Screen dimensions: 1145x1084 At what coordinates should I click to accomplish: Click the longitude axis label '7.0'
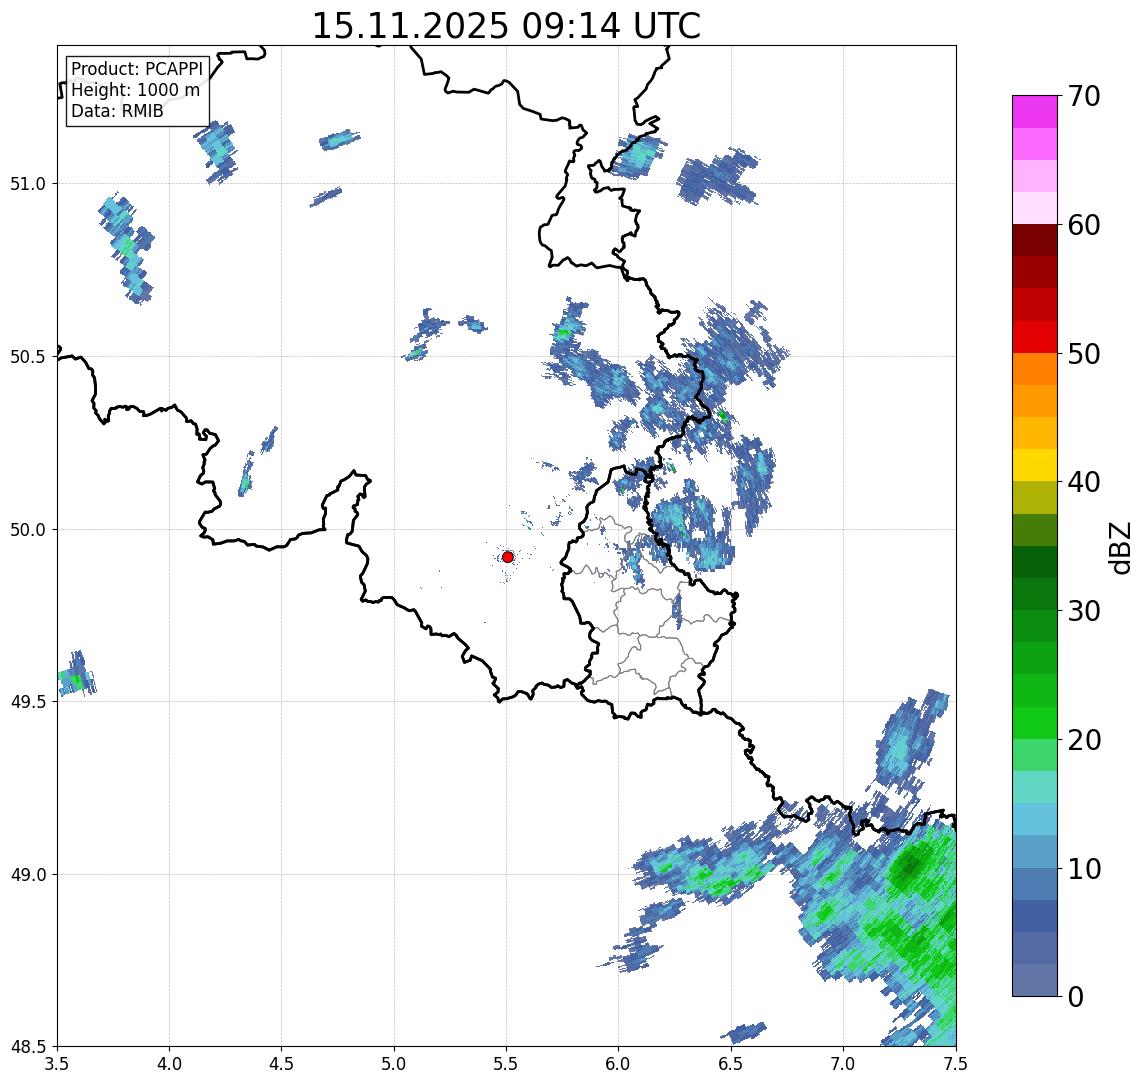(843, 1064)
